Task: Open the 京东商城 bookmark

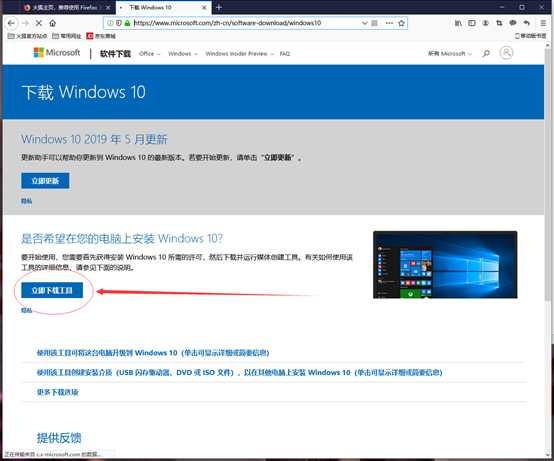Action: tap(101, 36)
